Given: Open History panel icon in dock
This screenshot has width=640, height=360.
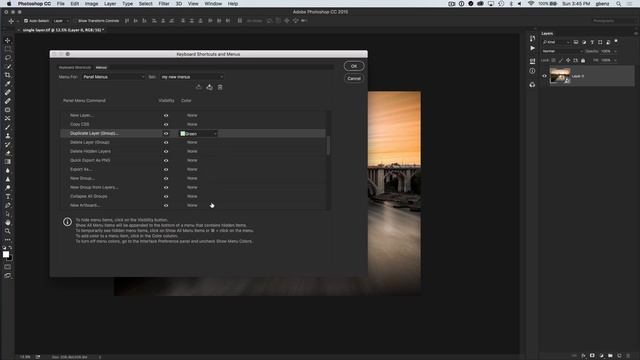Looking at the screenshot, I should (x=532, y=38).
